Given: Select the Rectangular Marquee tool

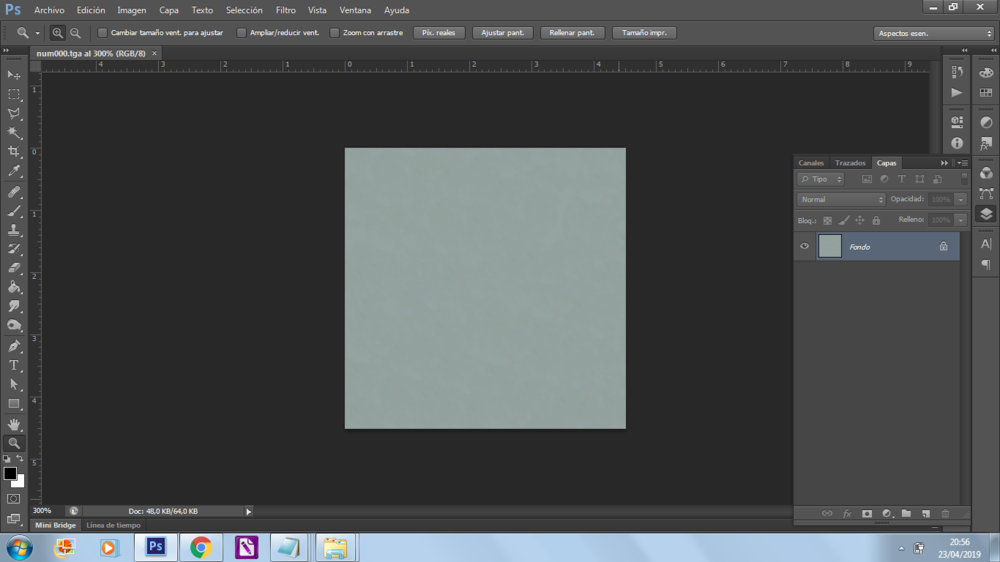Looking at the screenshot, I should click(14, 94).
